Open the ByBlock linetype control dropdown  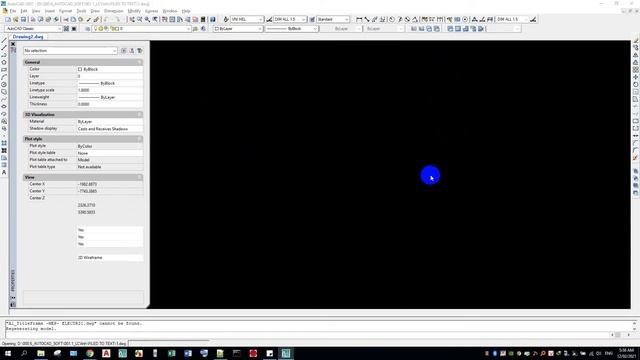pos(291,29)
